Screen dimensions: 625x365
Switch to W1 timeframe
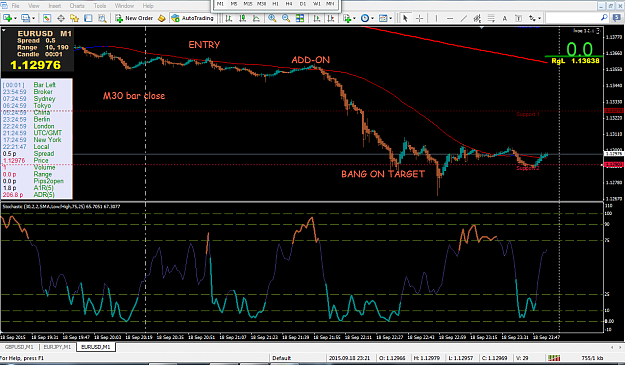coord(316,4)
